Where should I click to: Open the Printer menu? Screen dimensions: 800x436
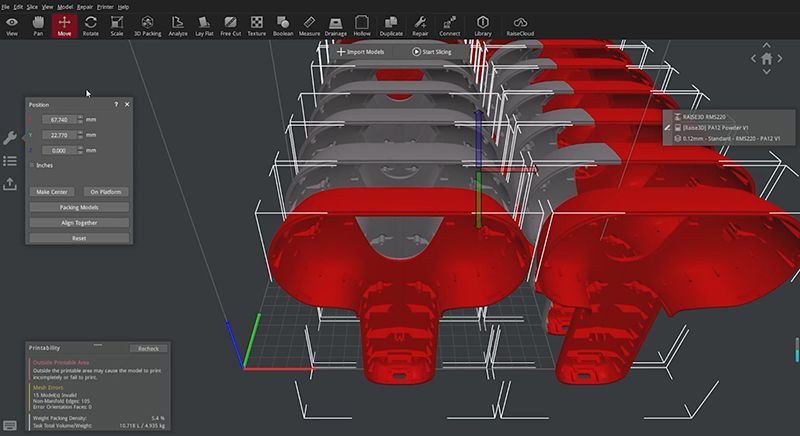pos(105,6)
